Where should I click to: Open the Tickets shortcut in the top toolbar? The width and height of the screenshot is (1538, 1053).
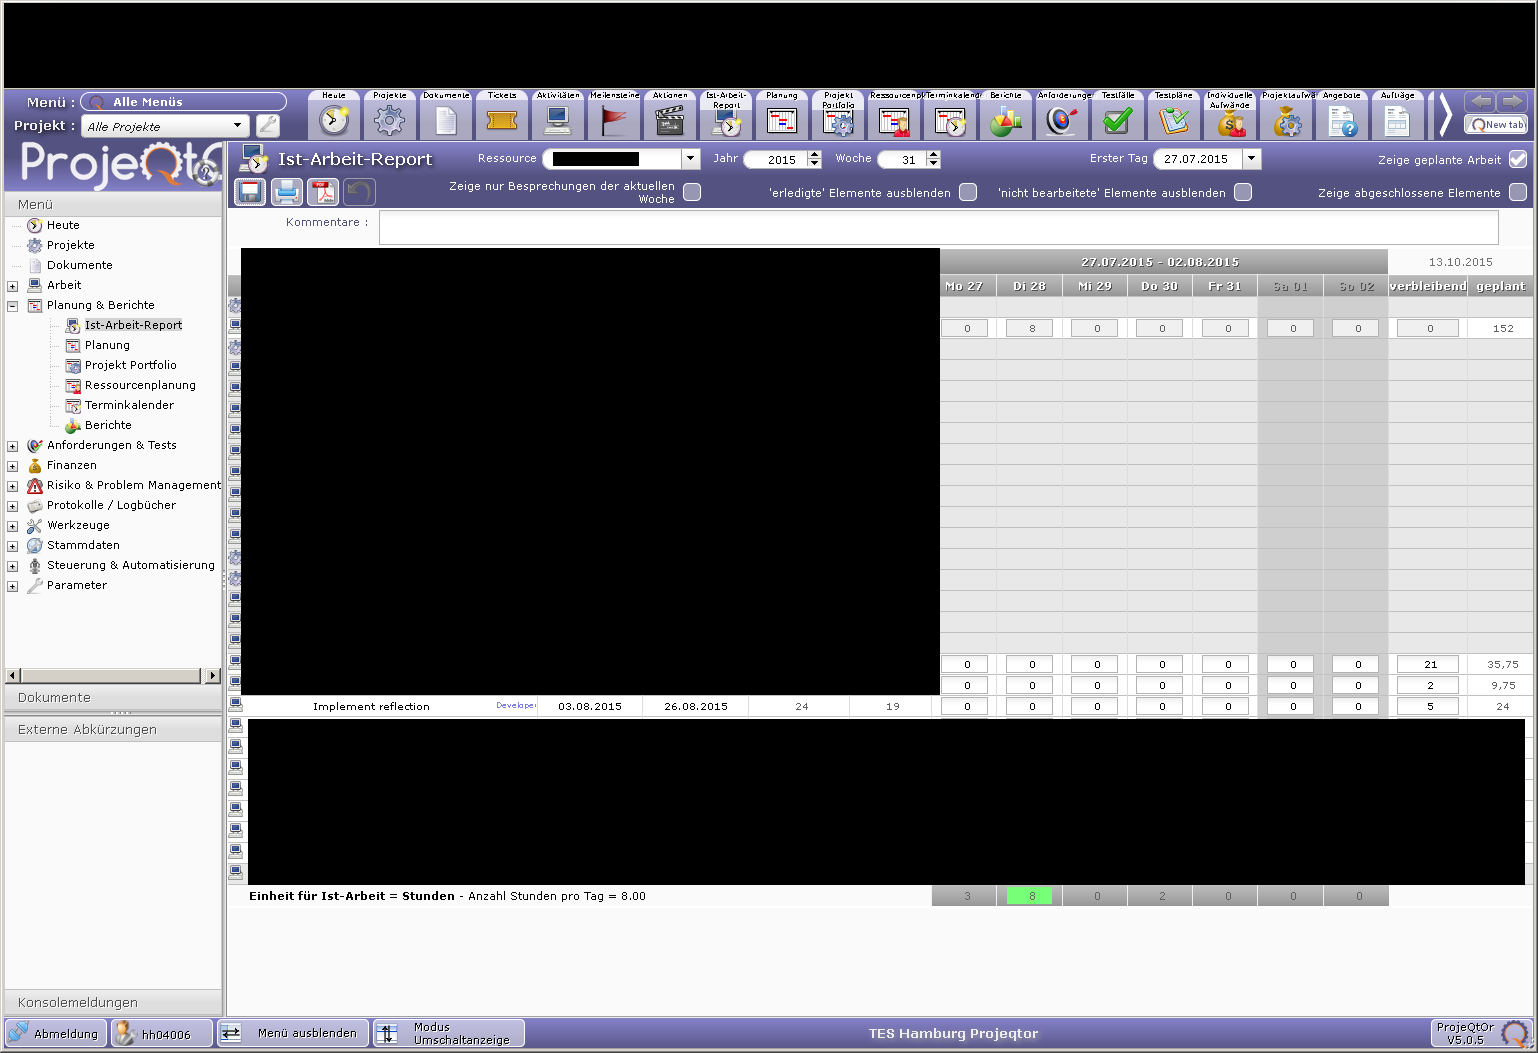(x=501, y=120)
